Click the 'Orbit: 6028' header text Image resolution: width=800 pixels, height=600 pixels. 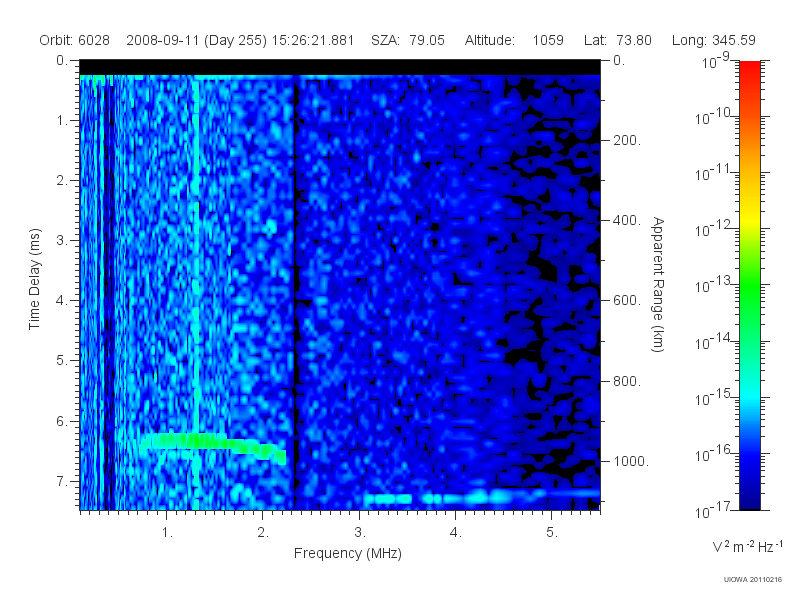pos(74,40)
